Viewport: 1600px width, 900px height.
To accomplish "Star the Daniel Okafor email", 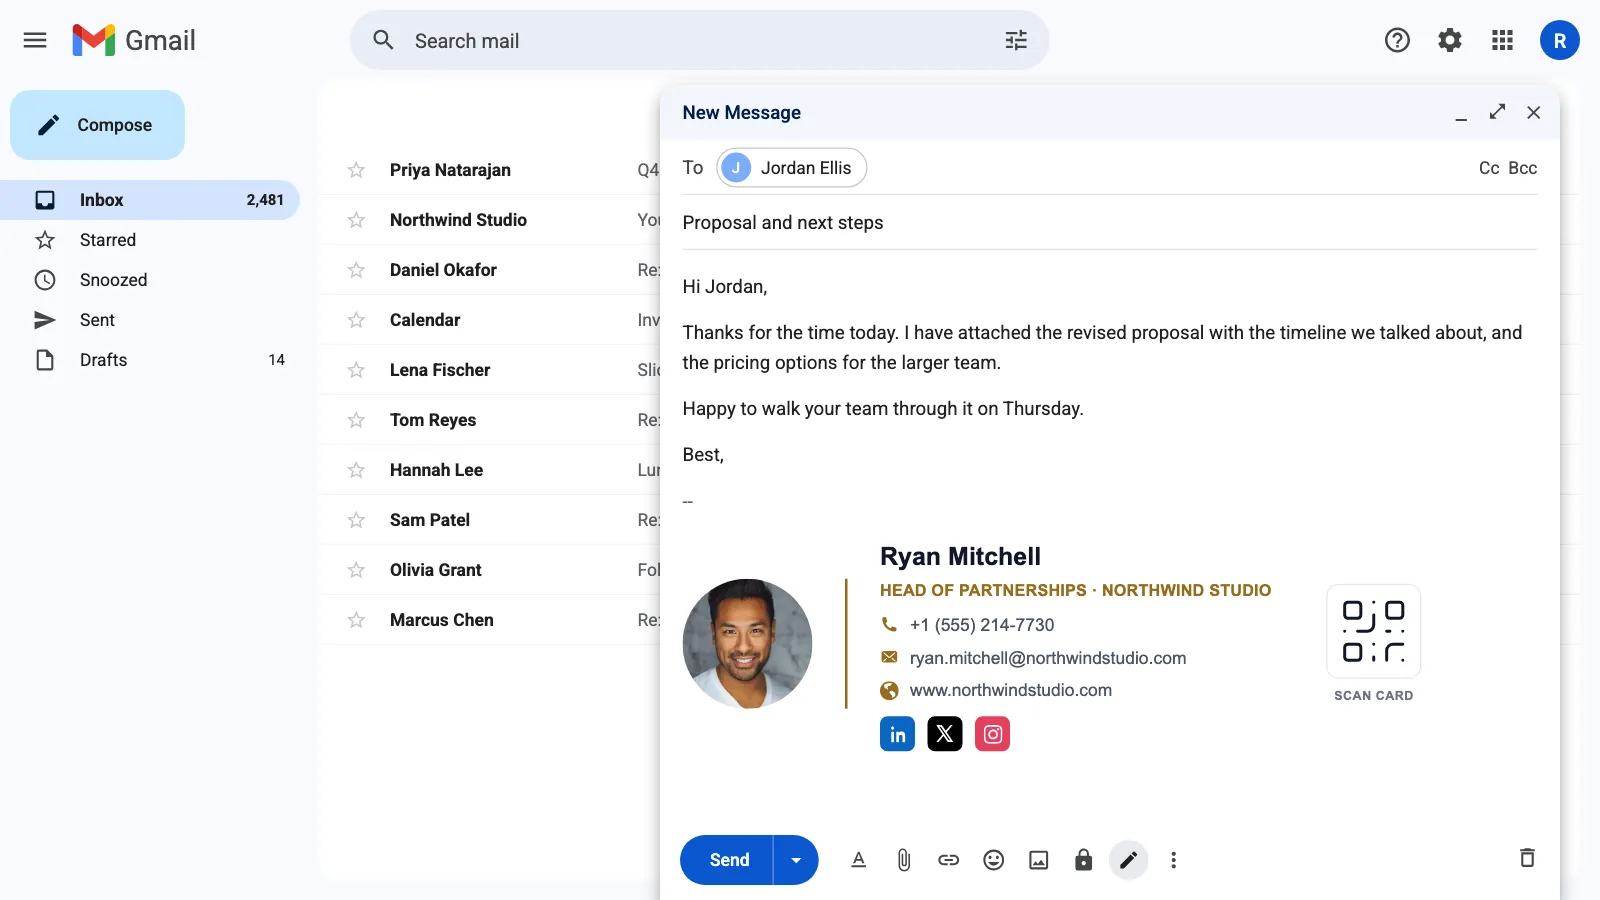I will point(356,270).
